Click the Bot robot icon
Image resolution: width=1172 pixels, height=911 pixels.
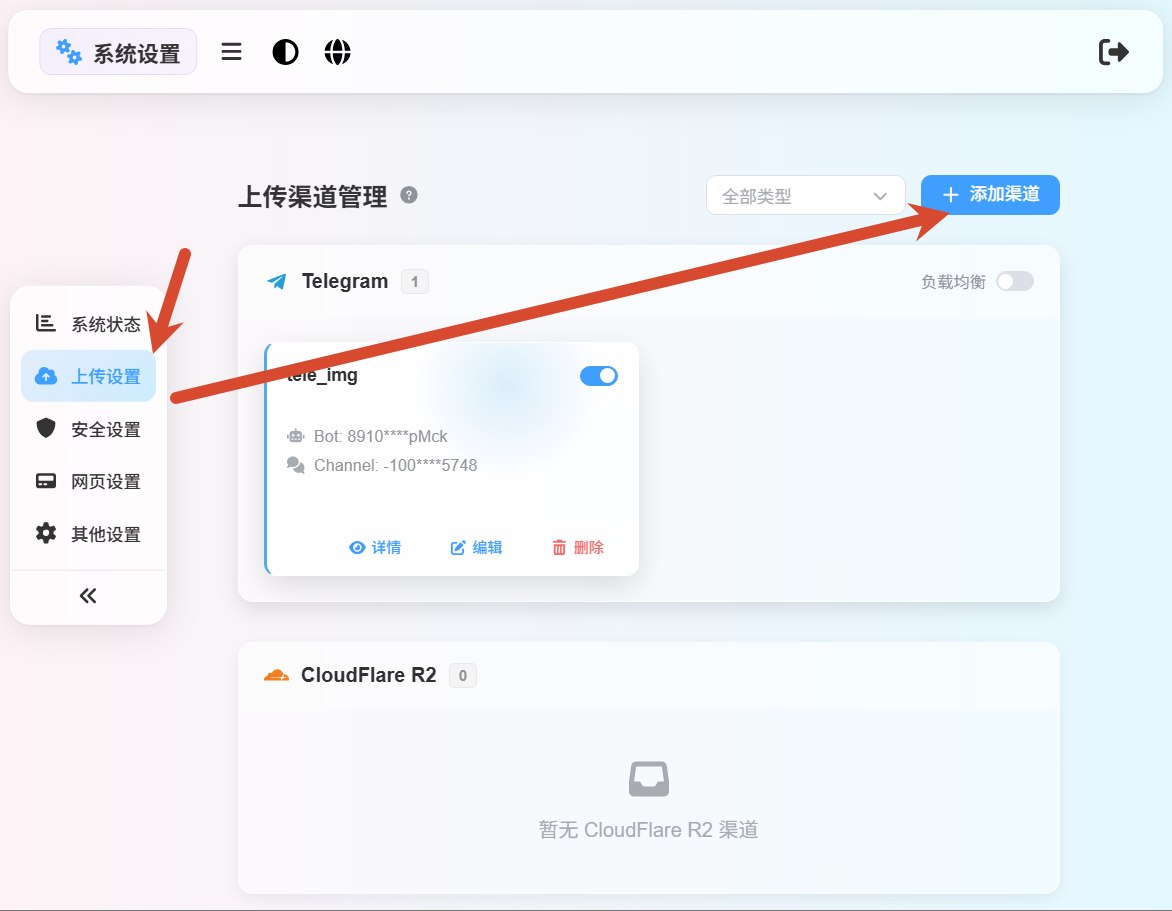tap(296, 436)
